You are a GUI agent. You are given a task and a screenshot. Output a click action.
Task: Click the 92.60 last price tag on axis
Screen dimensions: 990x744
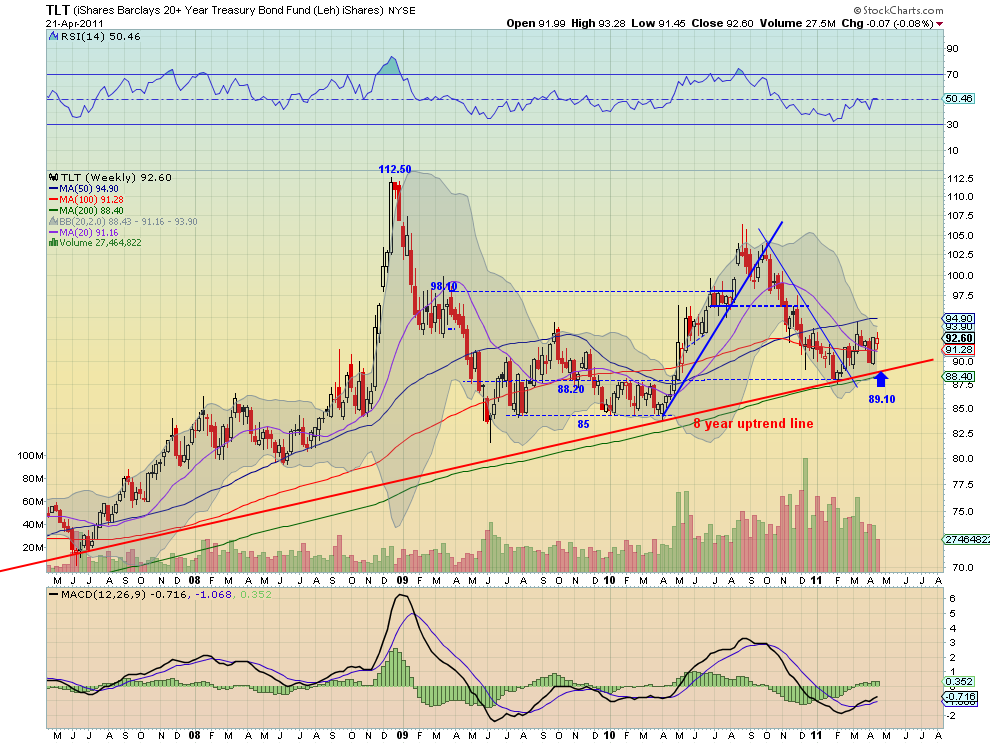click(x=959, y=338)
